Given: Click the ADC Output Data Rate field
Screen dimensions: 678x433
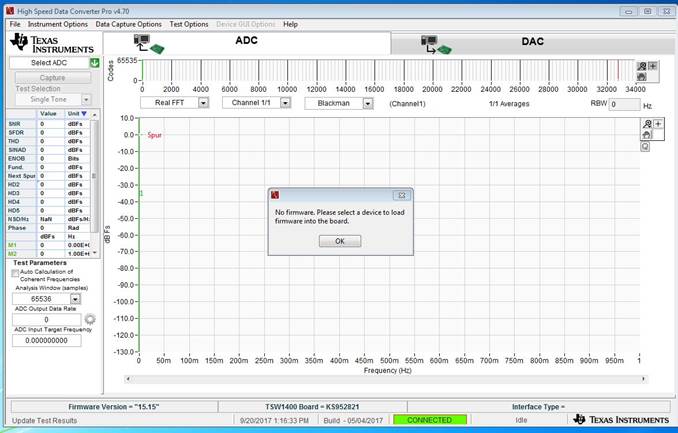Looking at the screenshot, I should pyautogui.click(x=47, y=320).
